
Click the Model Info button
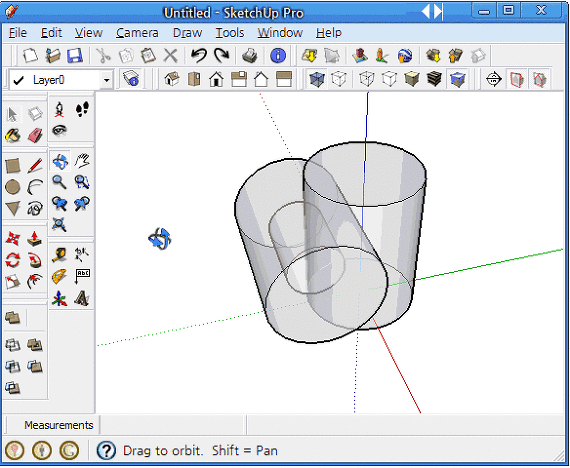[x=278, y=56]
